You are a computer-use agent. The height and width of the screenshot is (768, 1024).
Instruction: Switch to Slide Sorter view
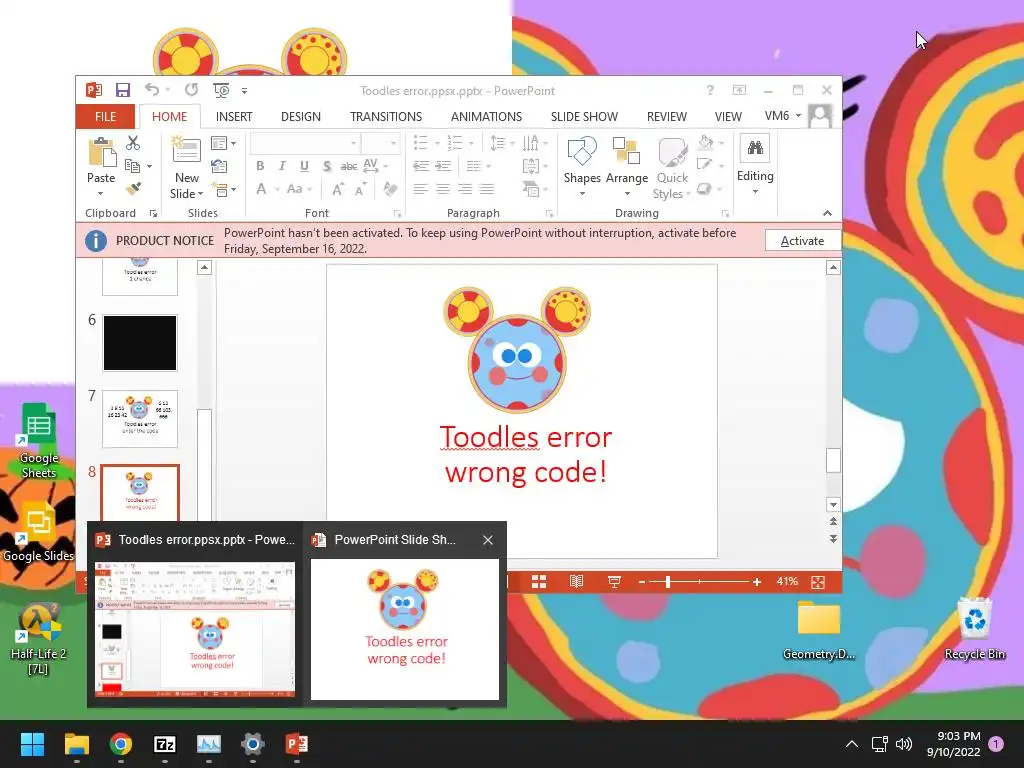[x=539, y=581]
